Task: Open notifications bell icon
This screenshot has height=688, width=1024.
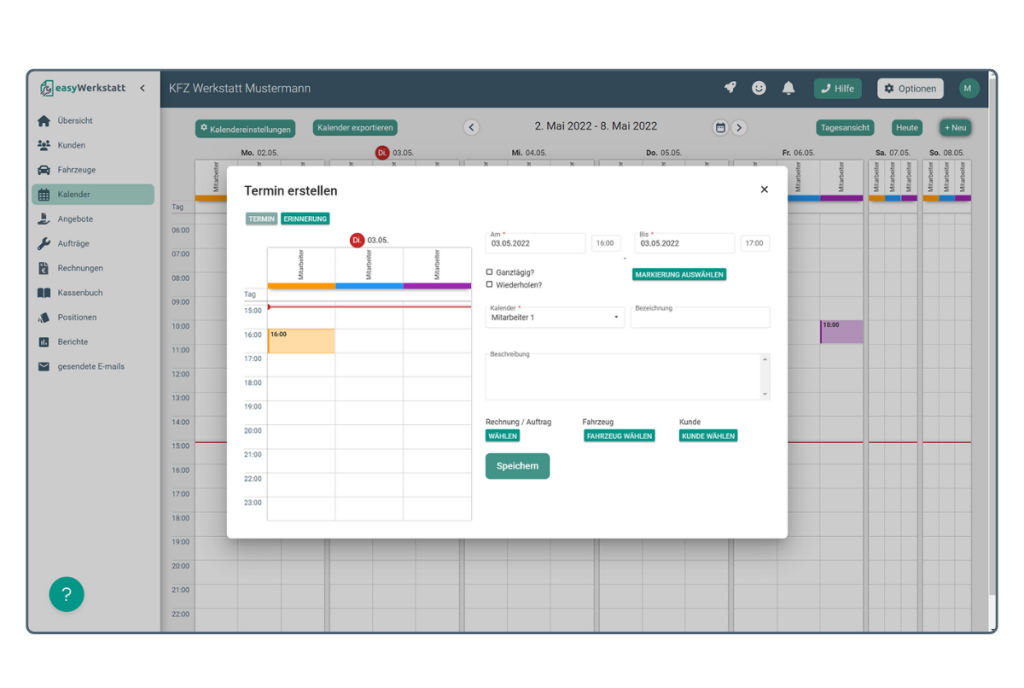Action: pos(788,88)
